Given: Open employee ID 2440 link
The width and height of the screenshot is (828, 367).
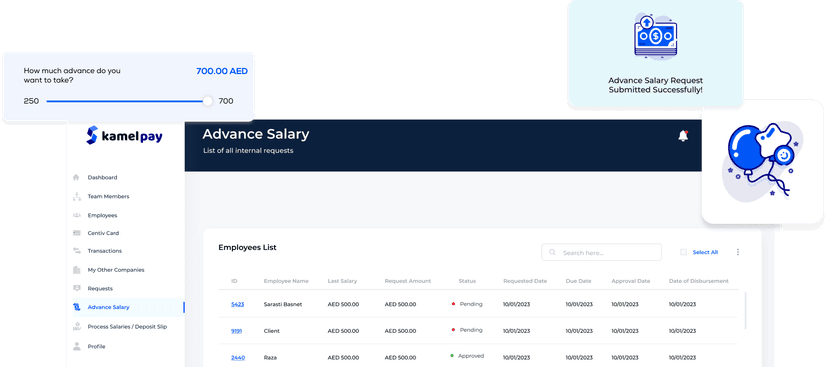Looking at the screenshot, I should click(238, 357).
